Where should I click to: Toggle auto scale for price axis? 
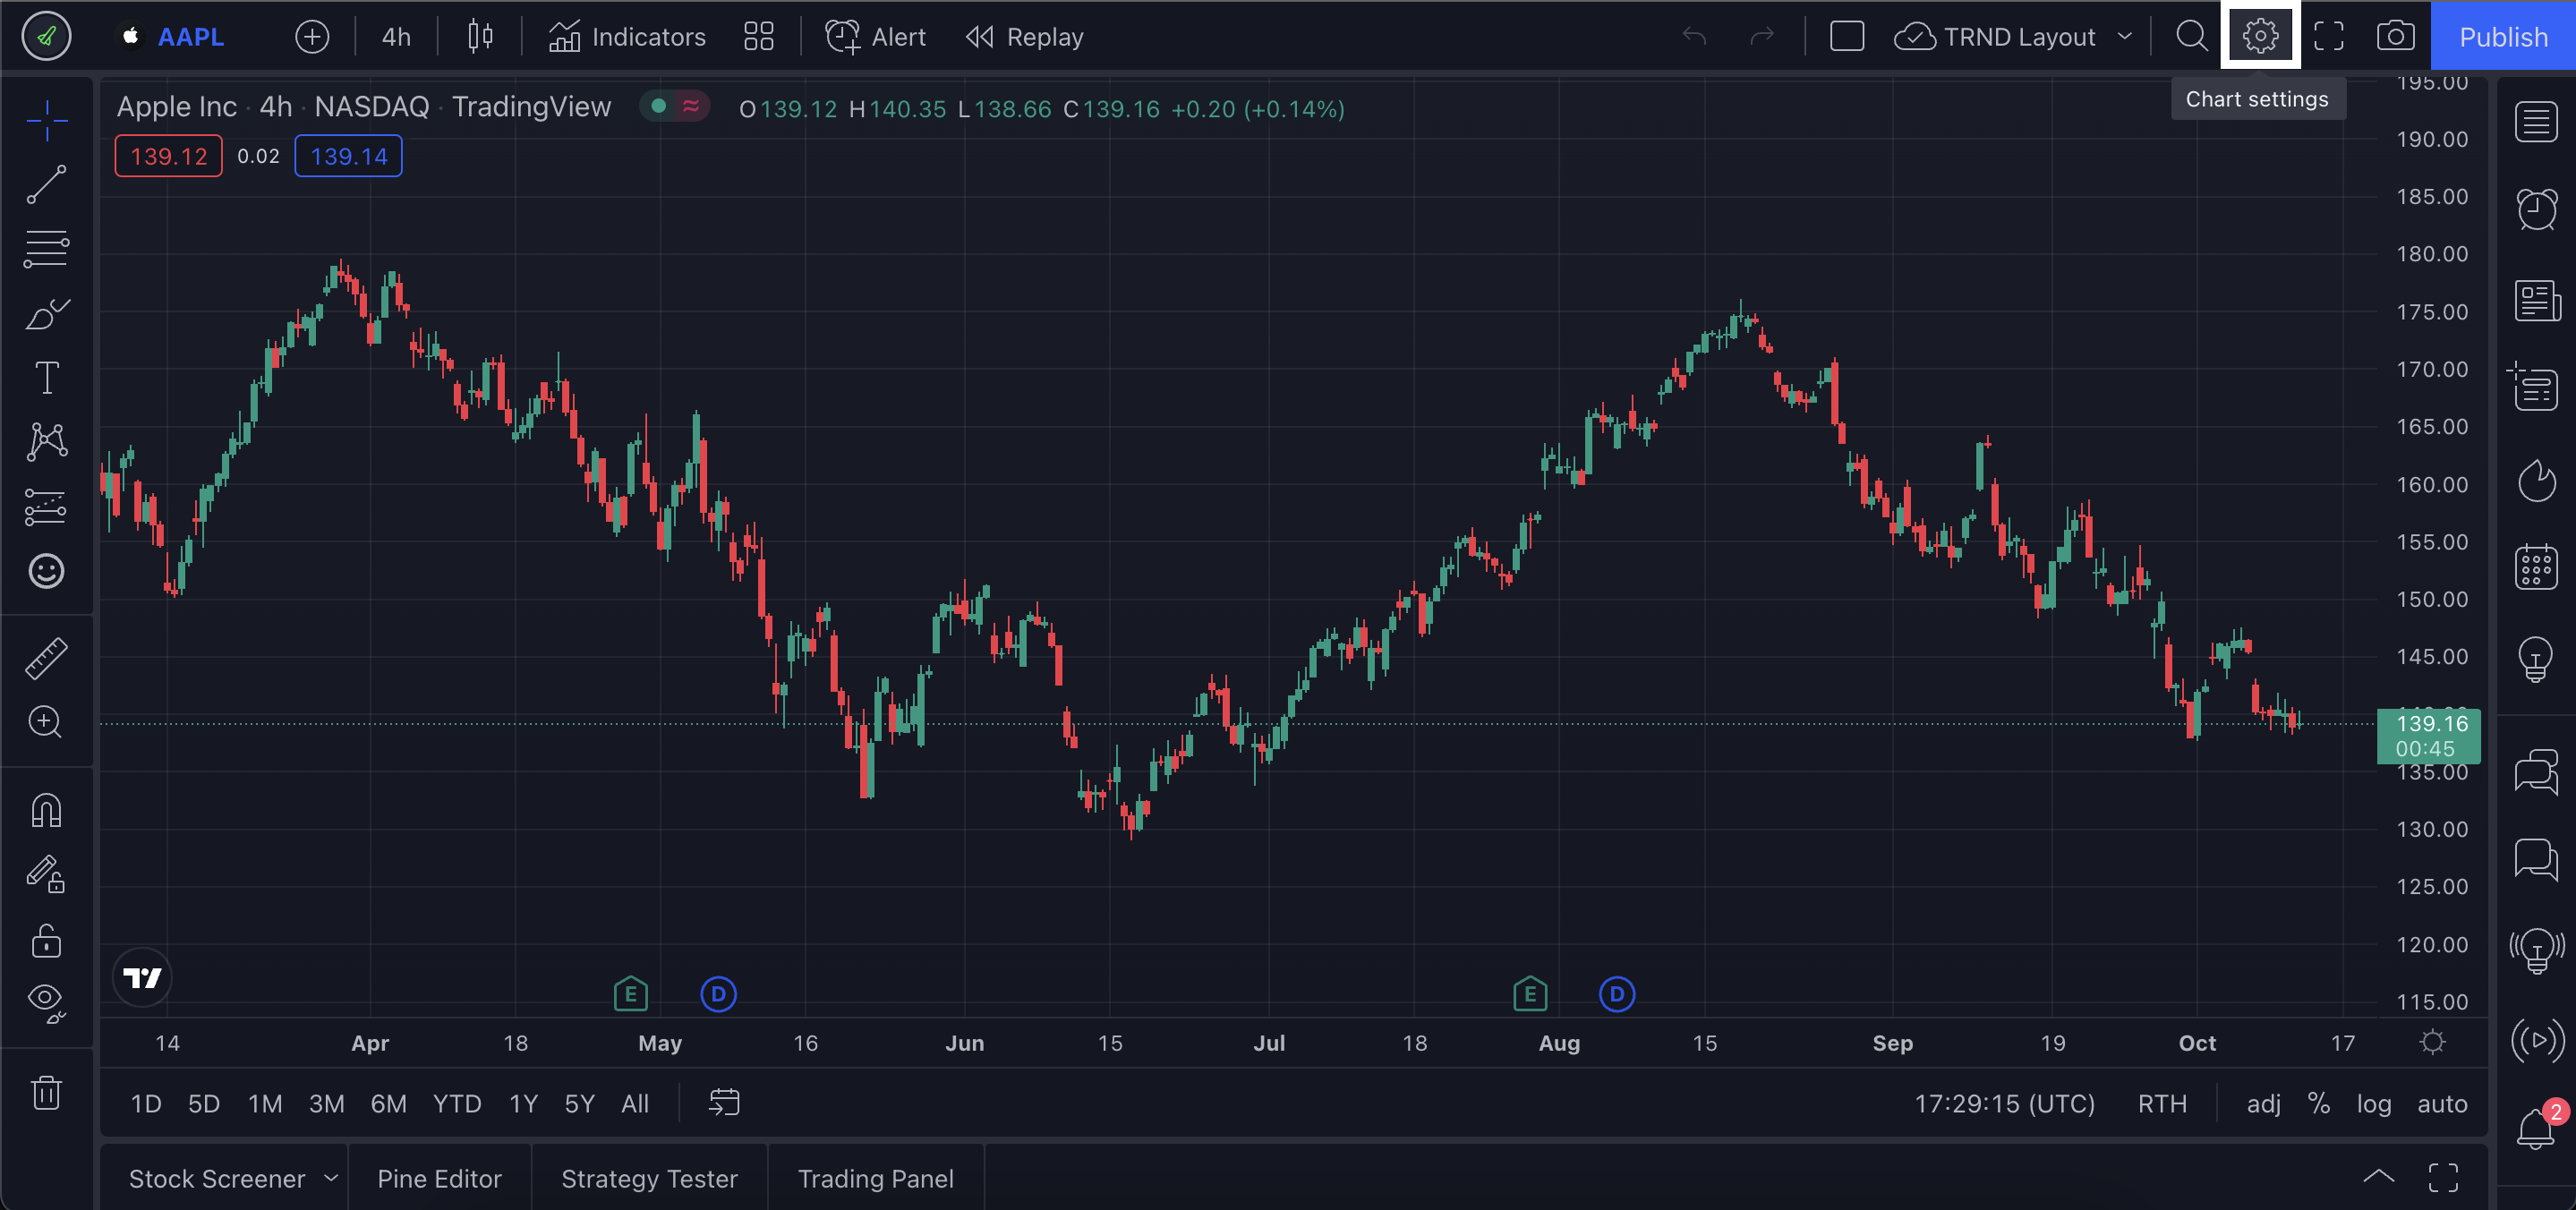2441,1103
